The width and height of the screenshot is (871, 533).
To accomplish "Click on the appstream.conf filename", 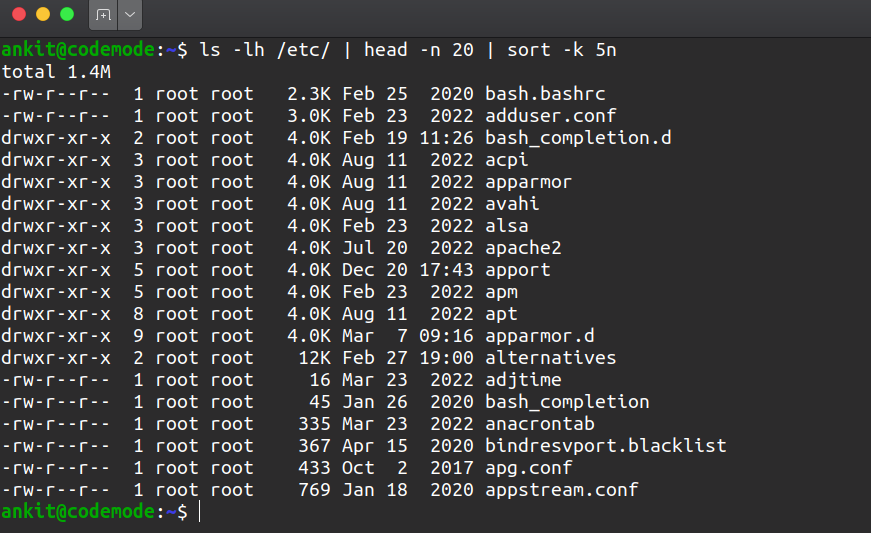I will [x=561, y=490].
